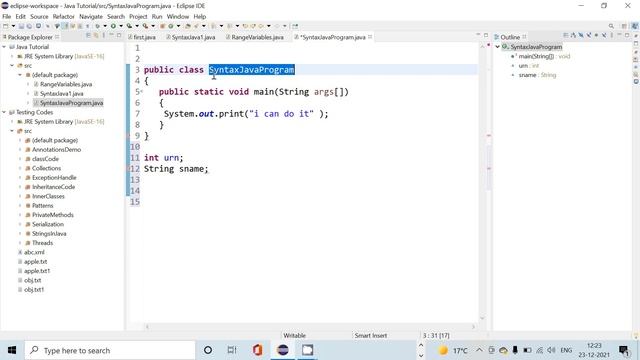Open Windows Task View

coord(232,350)
